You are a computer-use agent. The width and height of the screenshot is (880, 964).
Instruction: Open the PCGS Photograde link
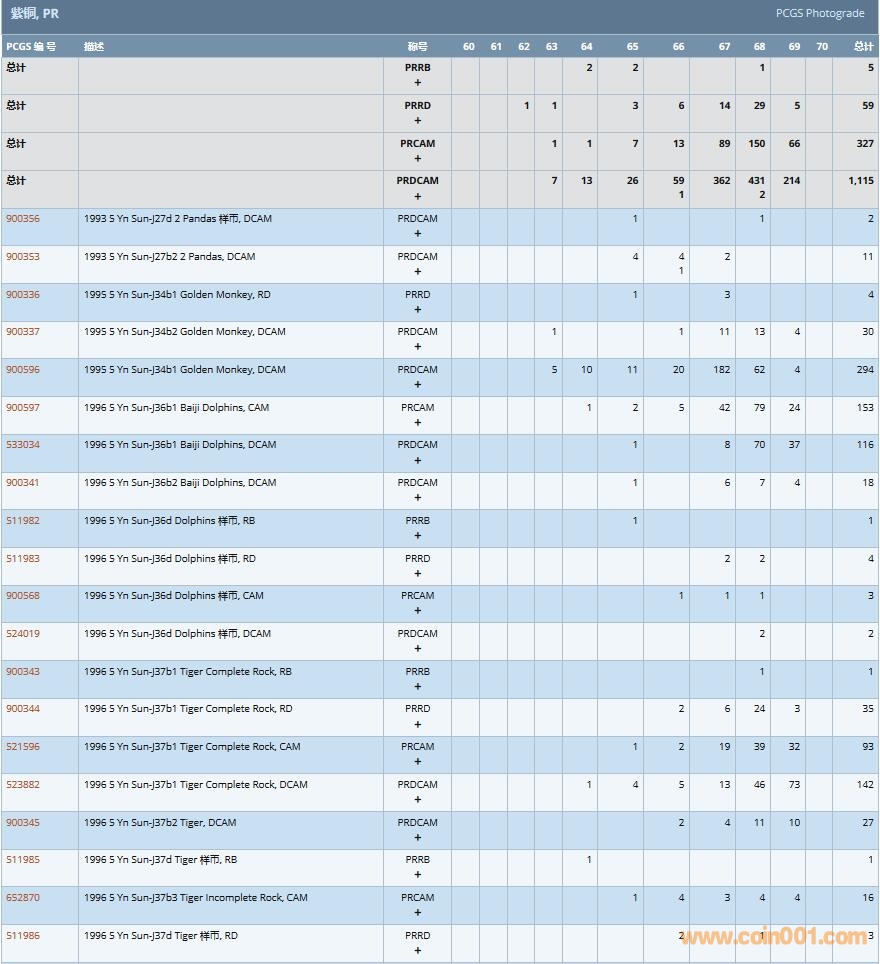pos(819,13)
